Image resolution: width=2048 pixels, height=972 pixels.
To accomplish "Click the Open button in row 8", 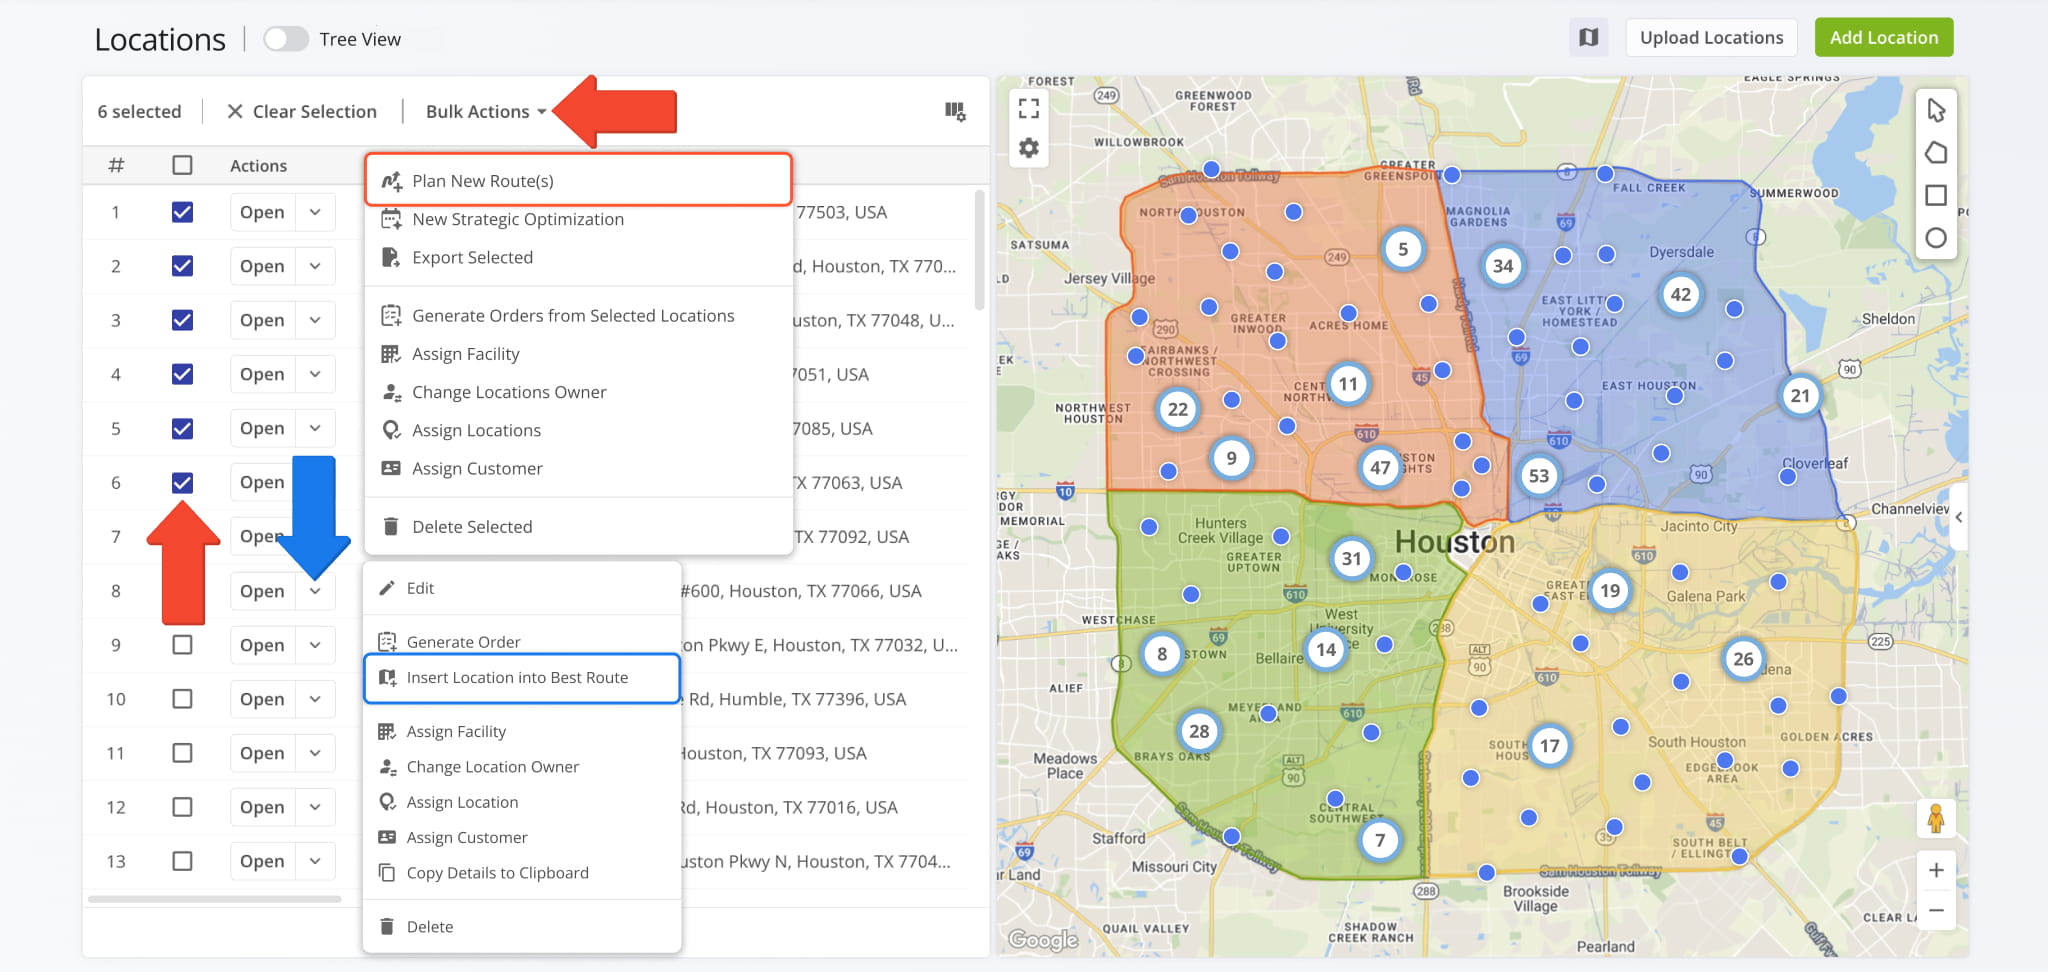I will tap(262, 591).
